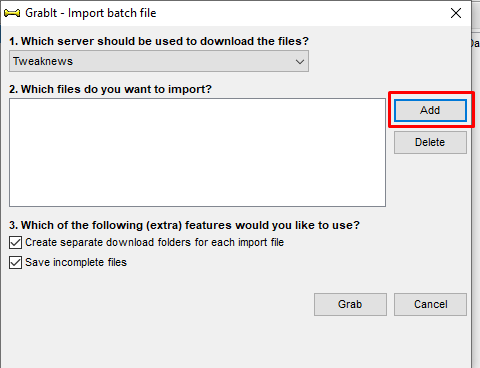Click the GrabIt logo icon in title bar
This screenshot has width=480, height=368.
12,13
